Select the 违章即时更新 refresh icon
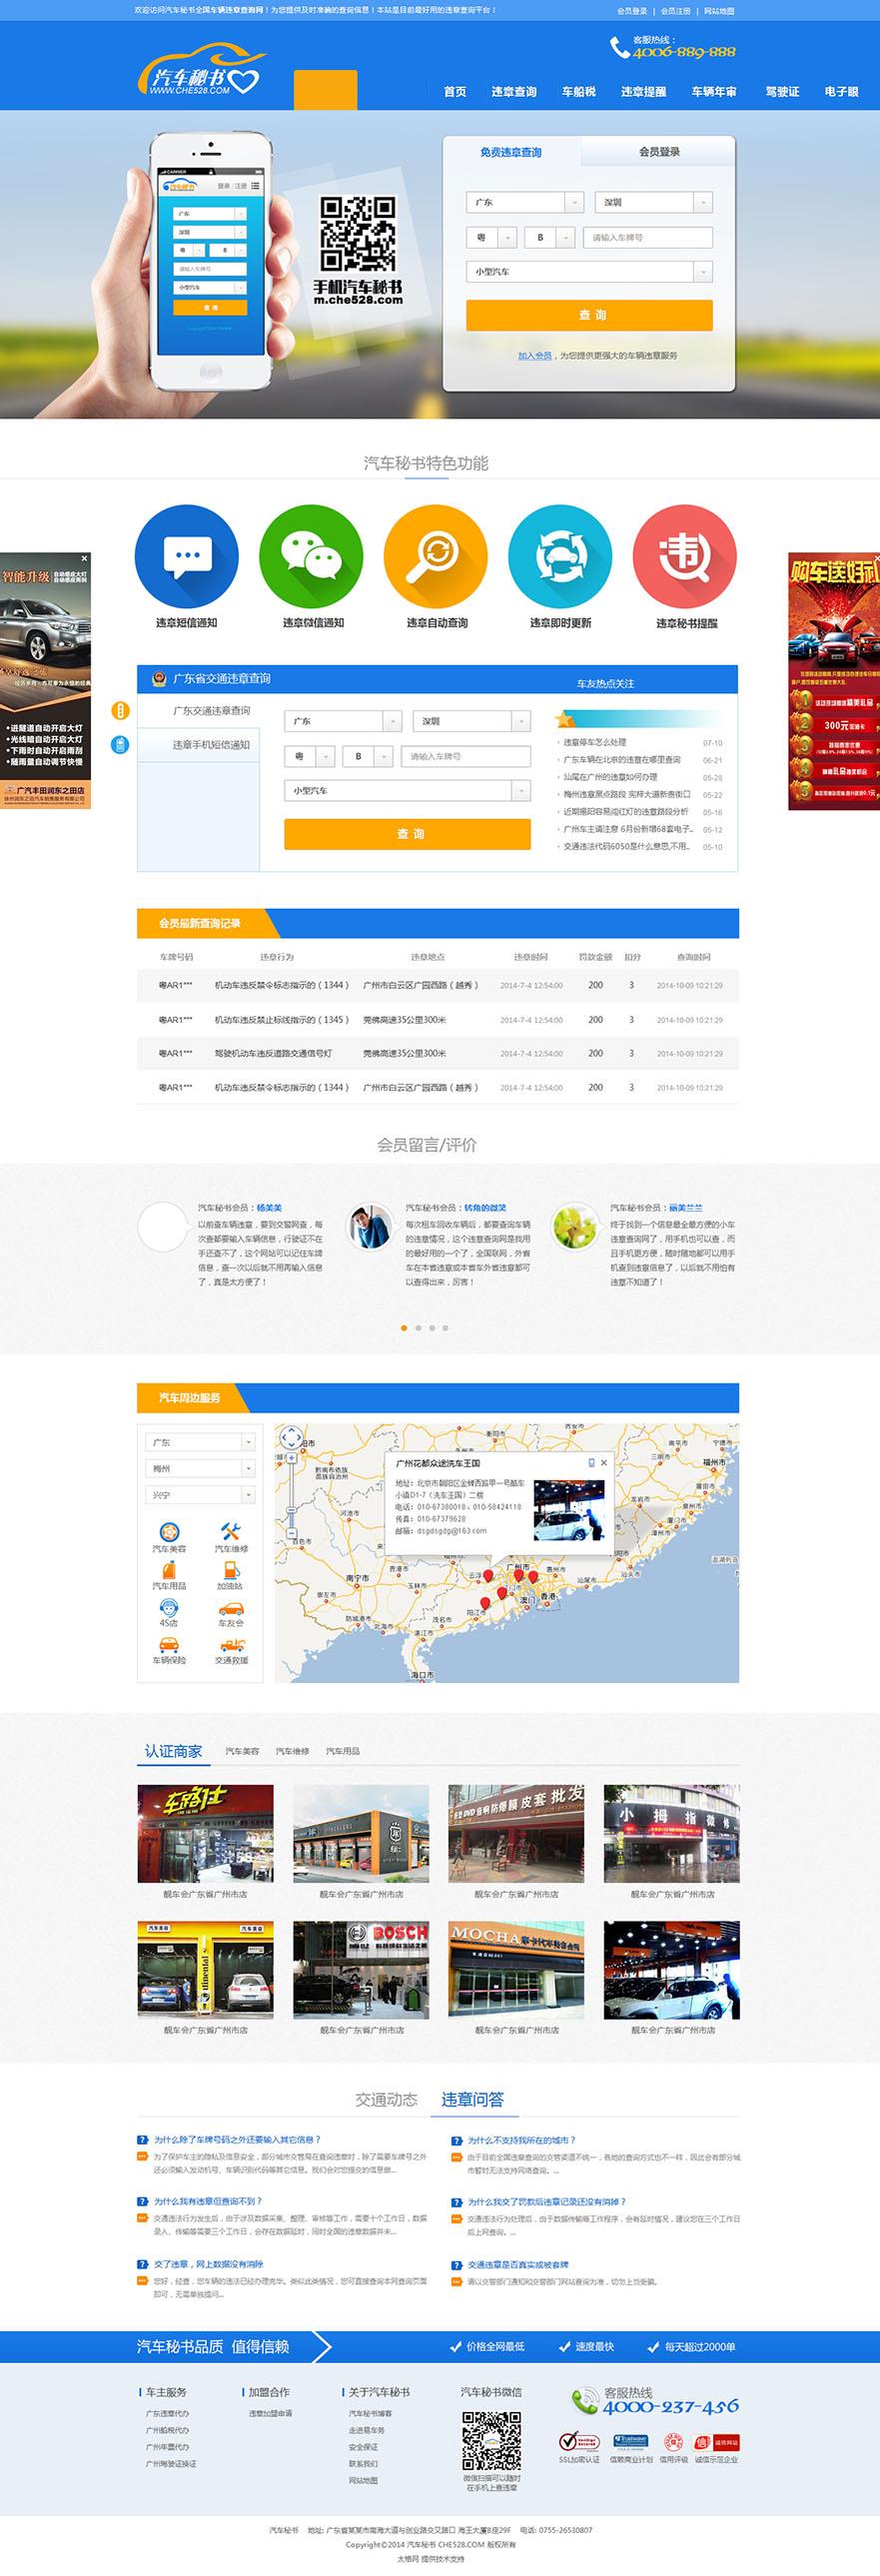Image resolution: width=880 pixels, height=2576 pixels. [560, 556]
